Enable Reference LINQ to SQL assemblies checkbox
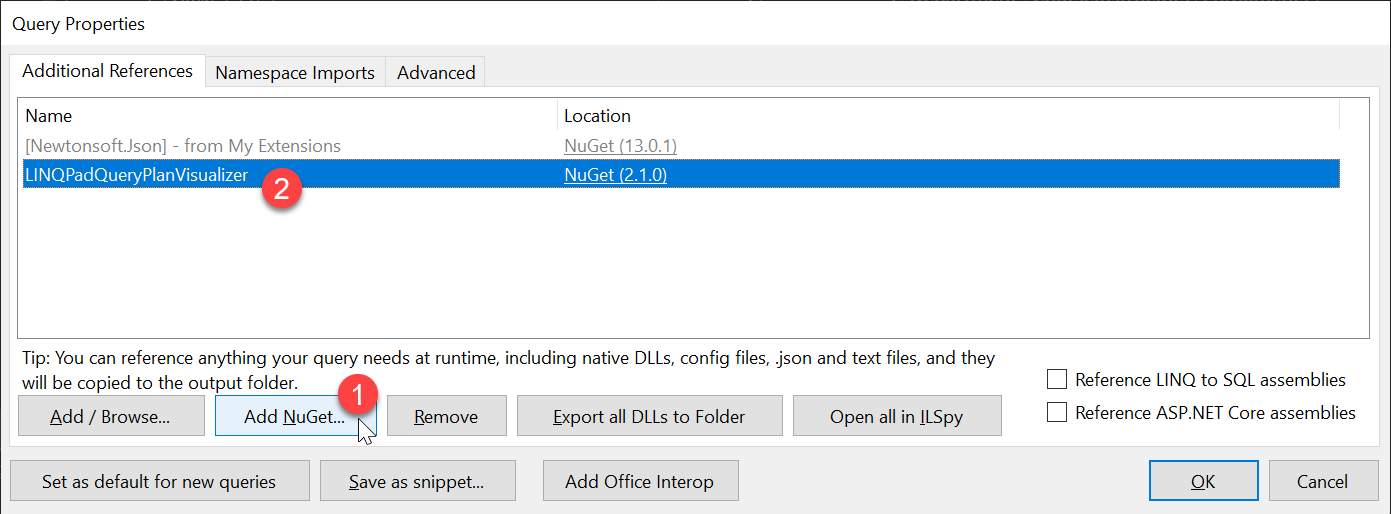Screen dimensions: 1391x514 pos(1056,379)
